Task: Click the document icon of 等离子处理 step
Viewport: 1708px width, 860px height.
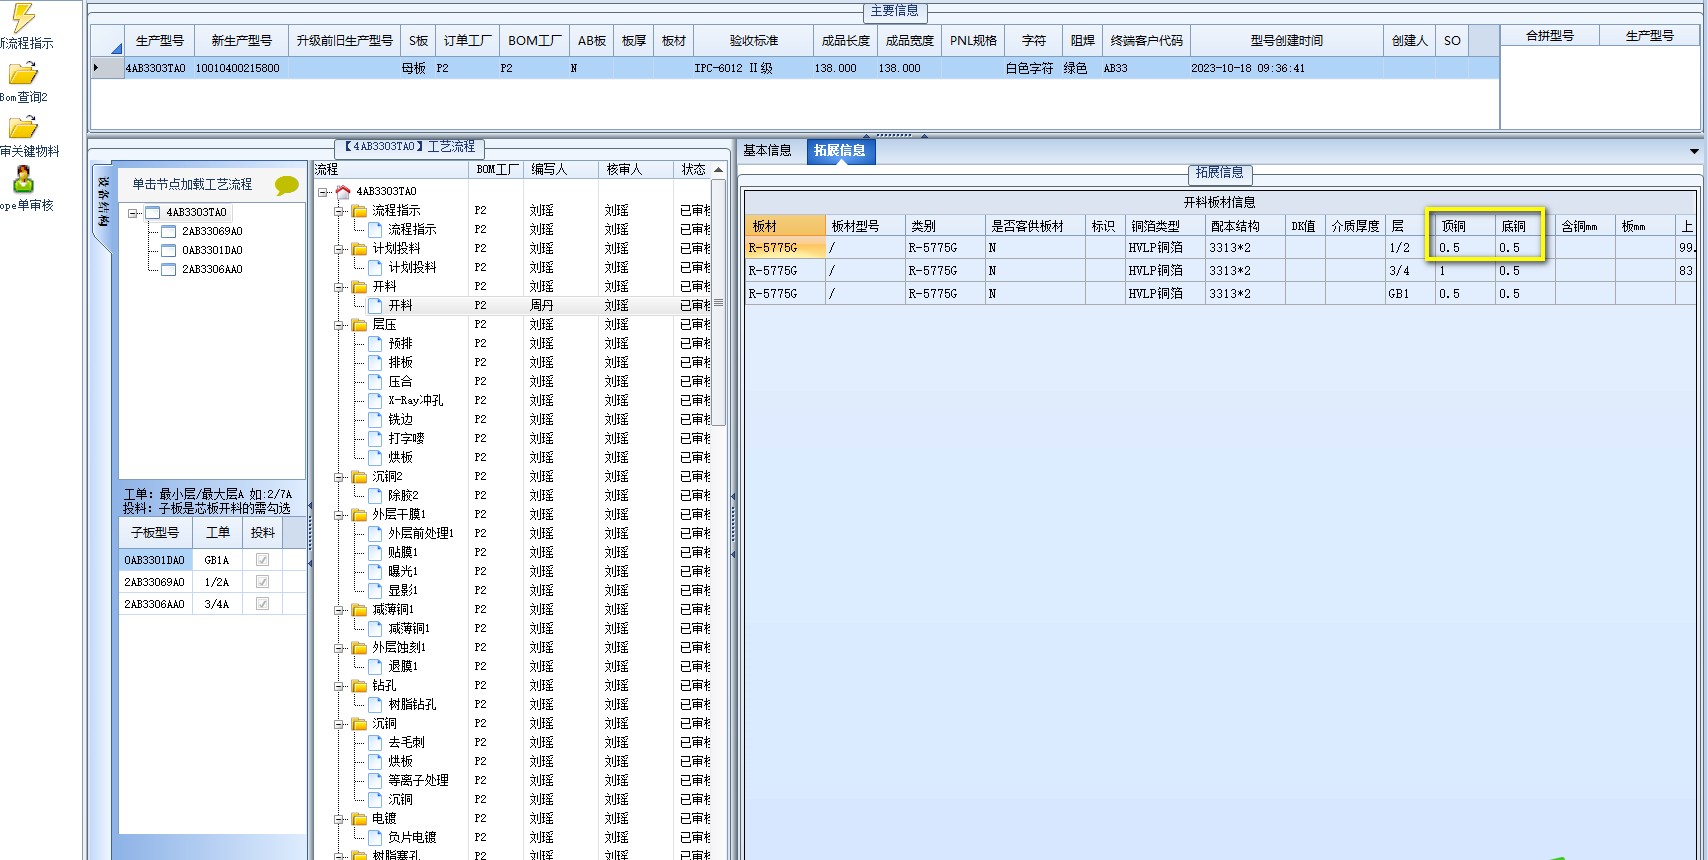Action: (375, 780)
